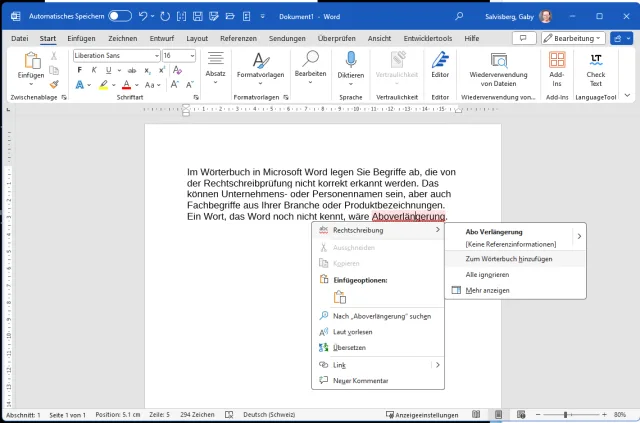Toggle the Automatisches Speichern switch
This screenshot has height=423, width=640.
[120, 16]
